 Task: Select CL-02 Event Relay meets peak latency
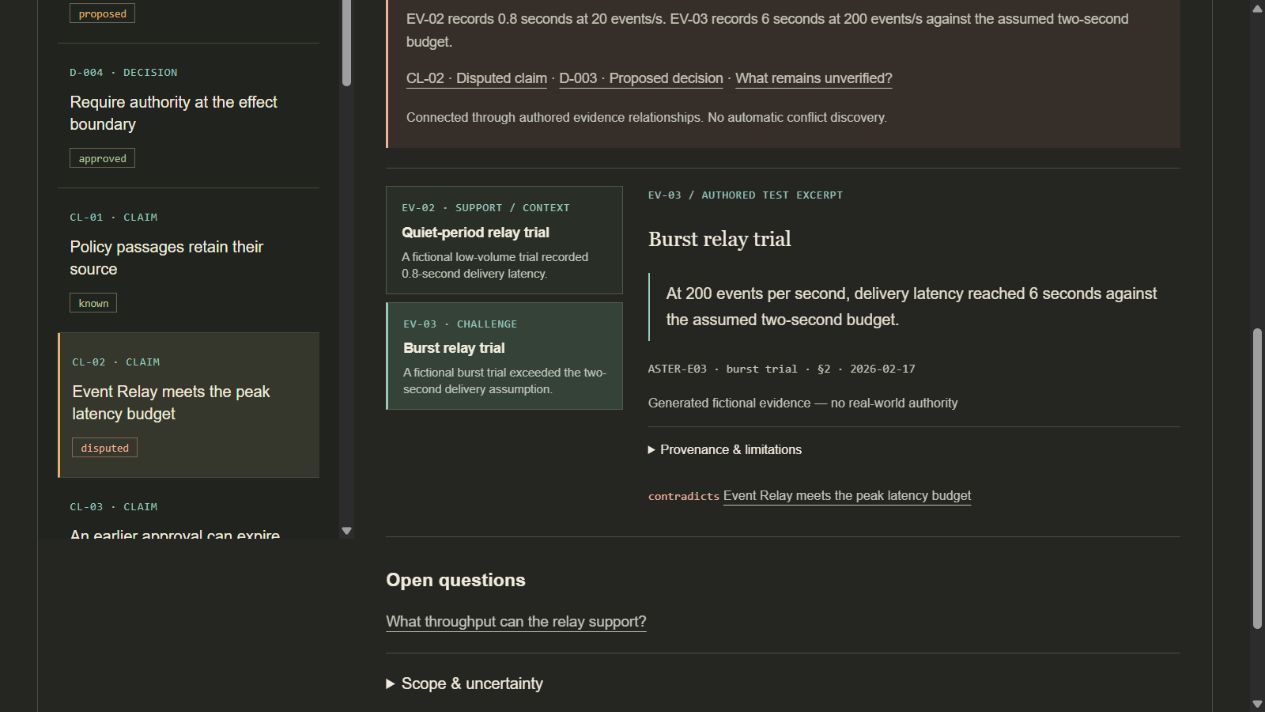coord(189,405)
